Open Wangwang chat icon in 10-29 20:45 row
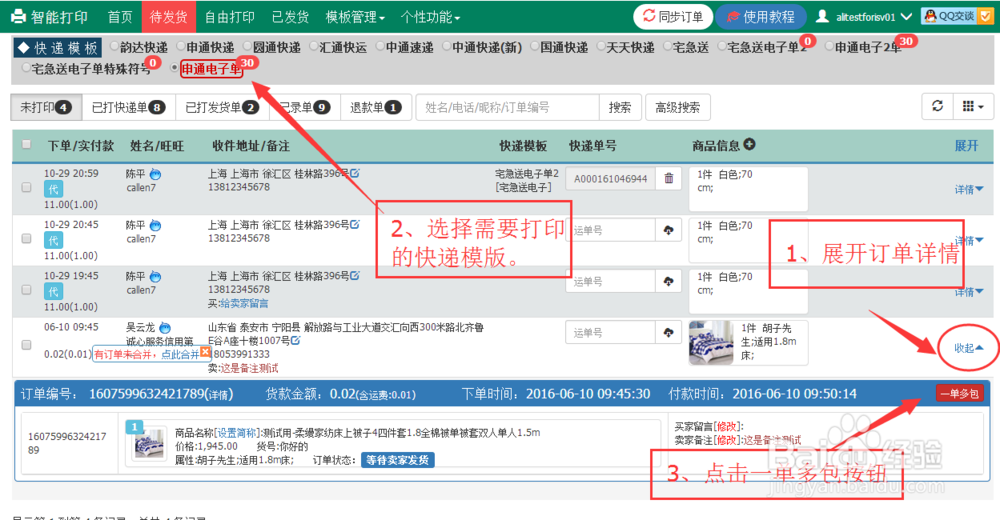The image size is (1000, 520). tap(155, 225)
